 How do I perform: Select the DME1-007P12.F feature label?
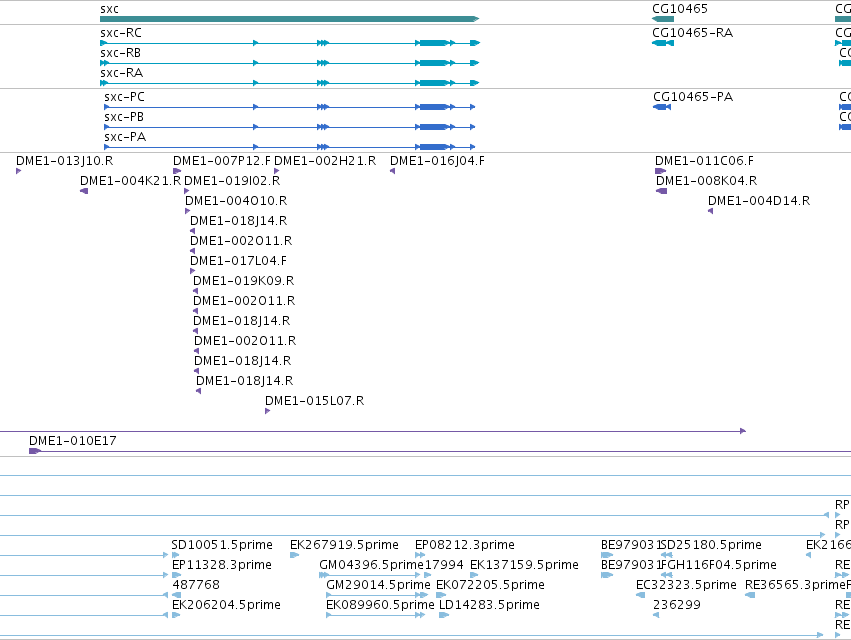[x=222, y=161]
